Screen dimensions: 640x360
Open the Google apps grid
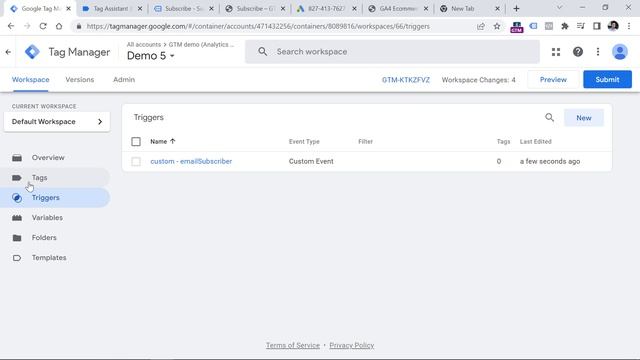tap(556, 52)
